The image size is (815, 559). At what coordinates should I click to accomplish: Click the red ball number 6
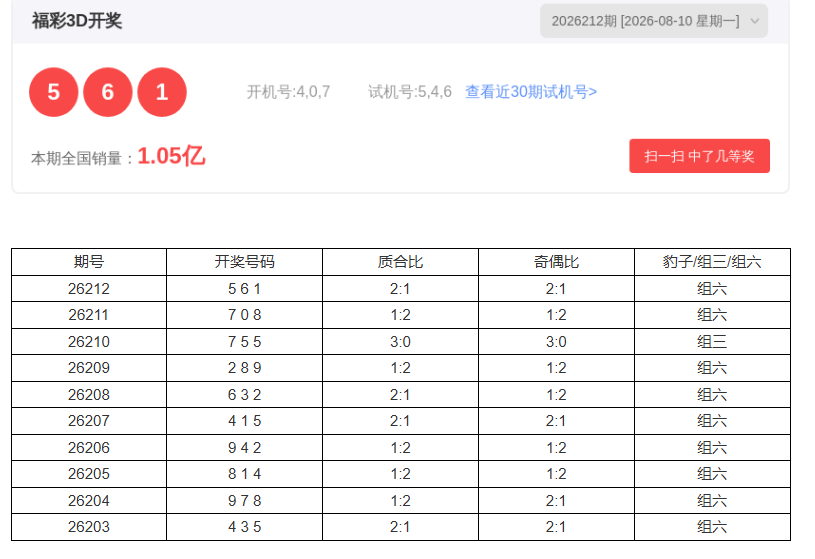[108, 92]
